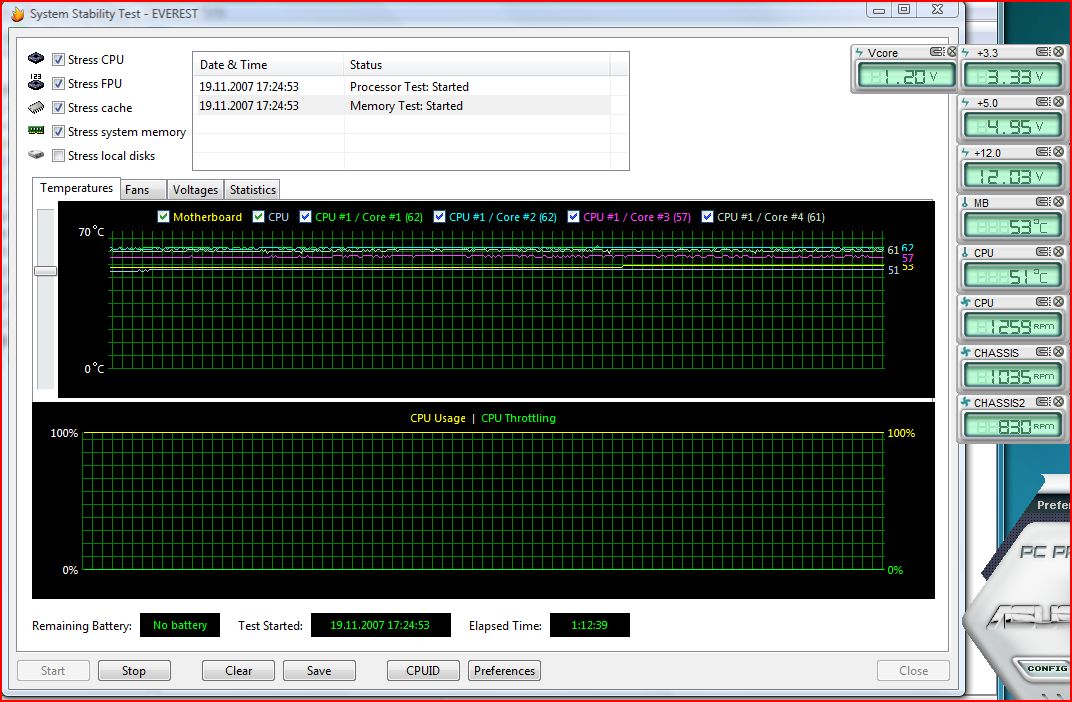Click the magnet icon on CPU temperature widget

pos(1044,252)
